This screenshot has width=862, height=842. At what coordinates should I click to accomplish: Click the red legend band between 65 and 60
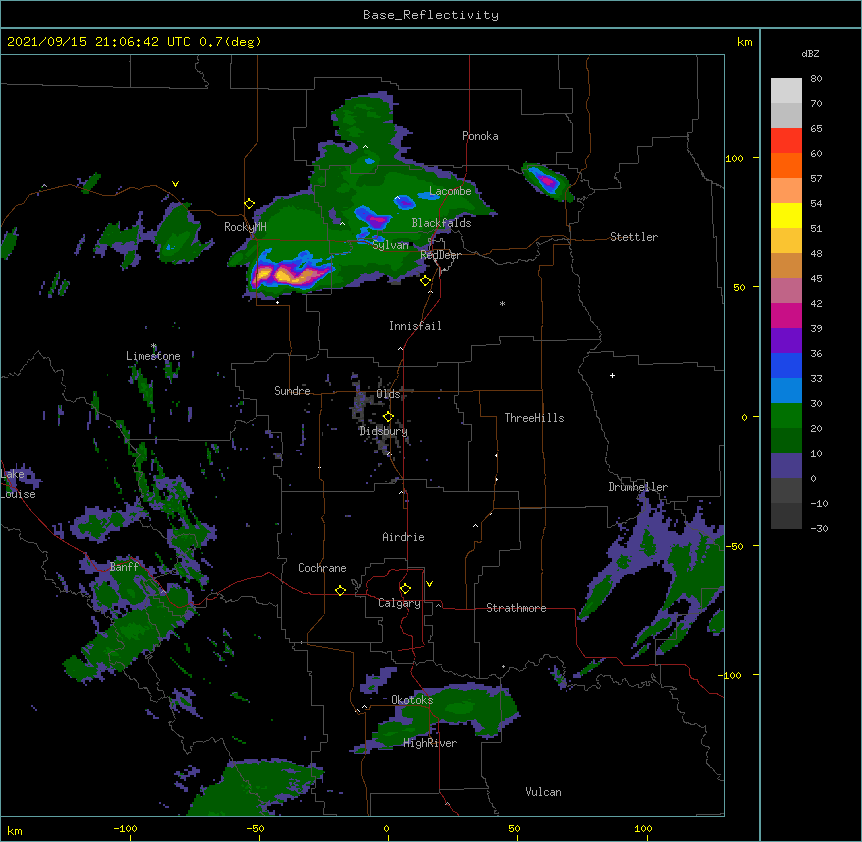click(x=786, y=141)
